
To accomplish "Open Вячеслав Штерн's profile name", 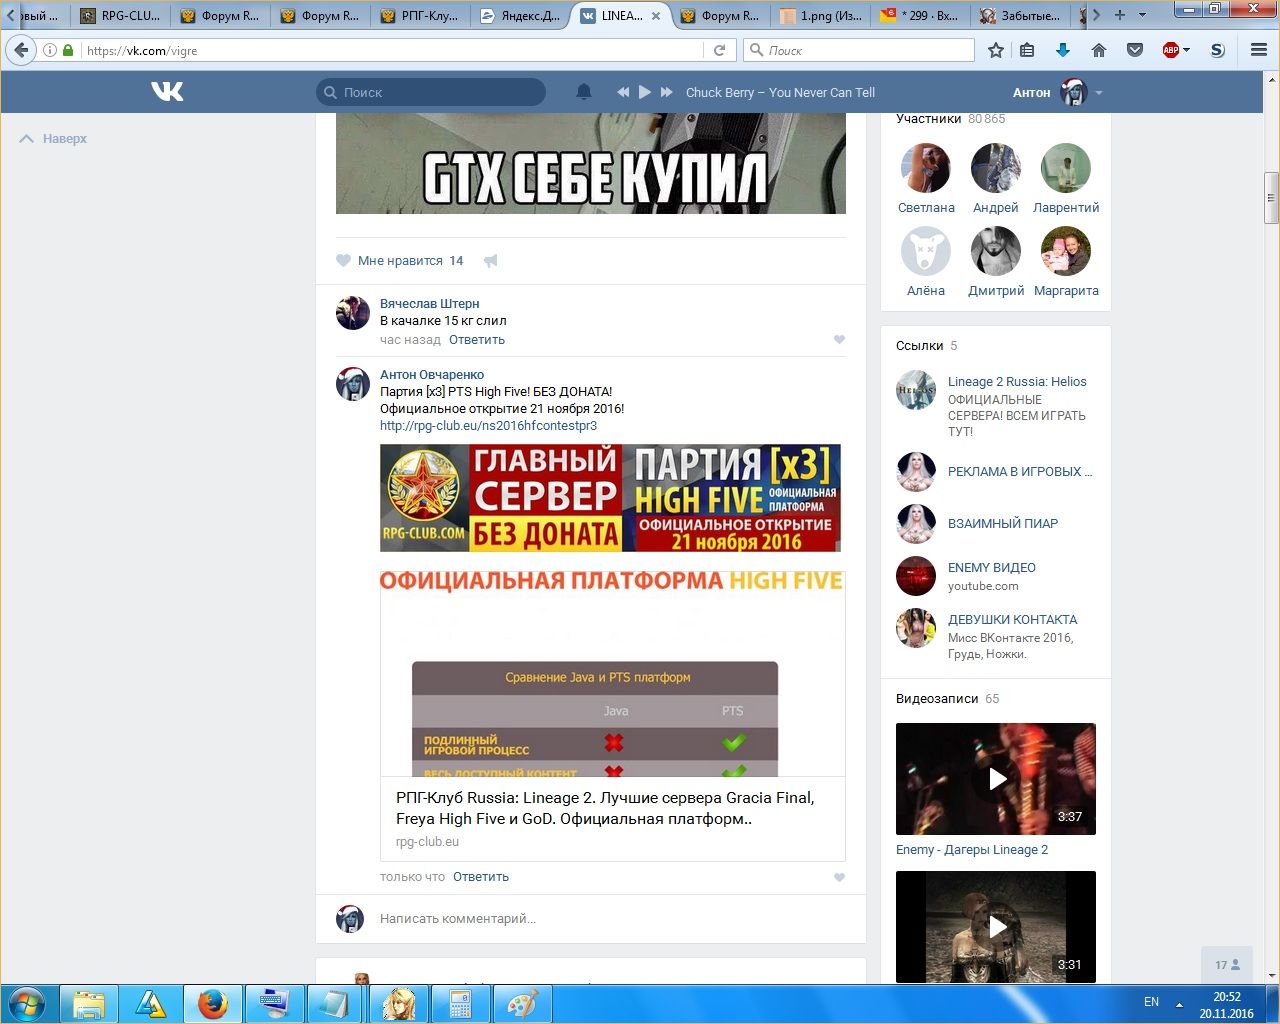I will click(x=429, y=304).
